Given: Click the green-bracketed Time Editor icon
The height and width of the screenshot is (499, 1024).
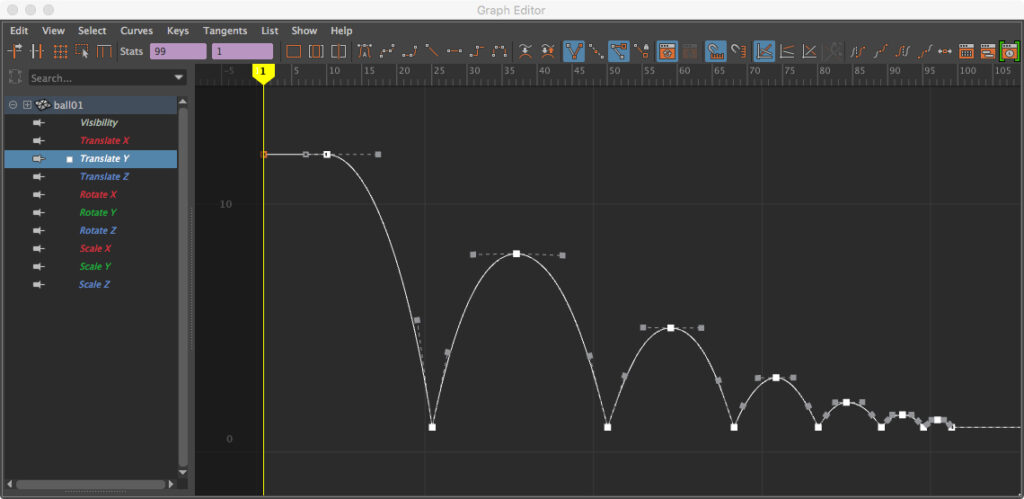Looking at the screenshot, I should [1010, 50].
